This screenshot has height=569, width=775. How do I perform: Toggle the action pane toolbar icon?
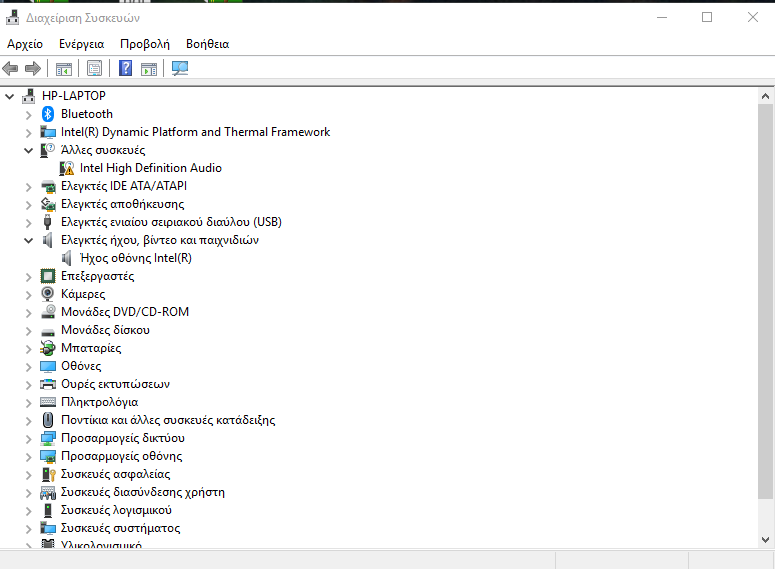149,69
